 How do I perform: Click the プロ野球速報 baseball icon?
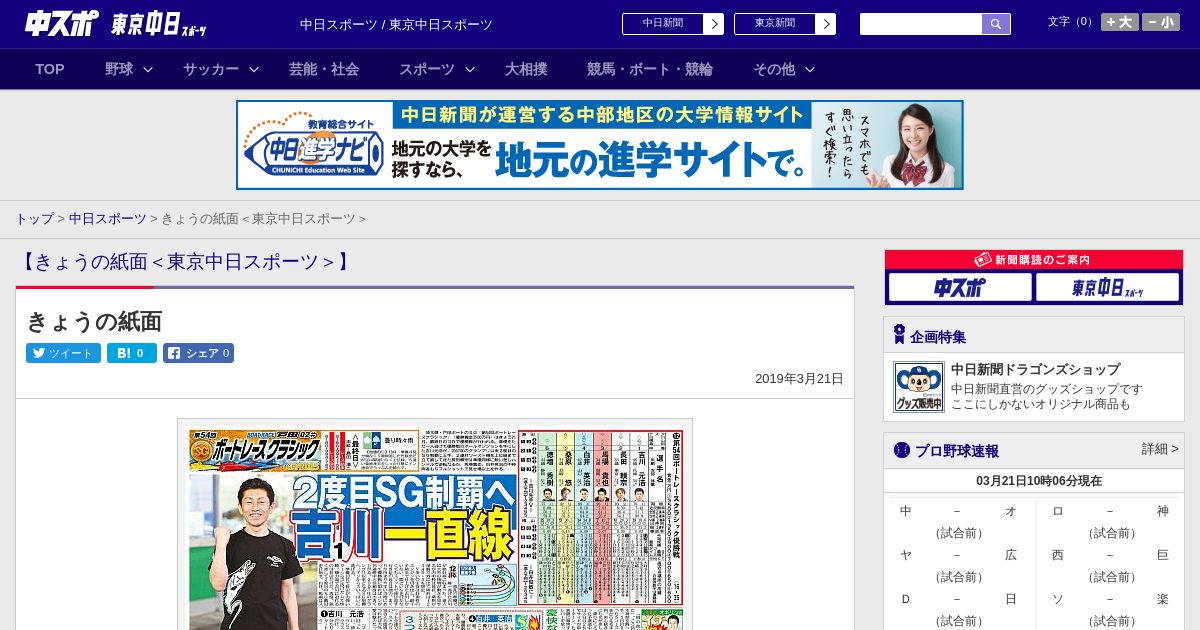click(x=902, y=450)
